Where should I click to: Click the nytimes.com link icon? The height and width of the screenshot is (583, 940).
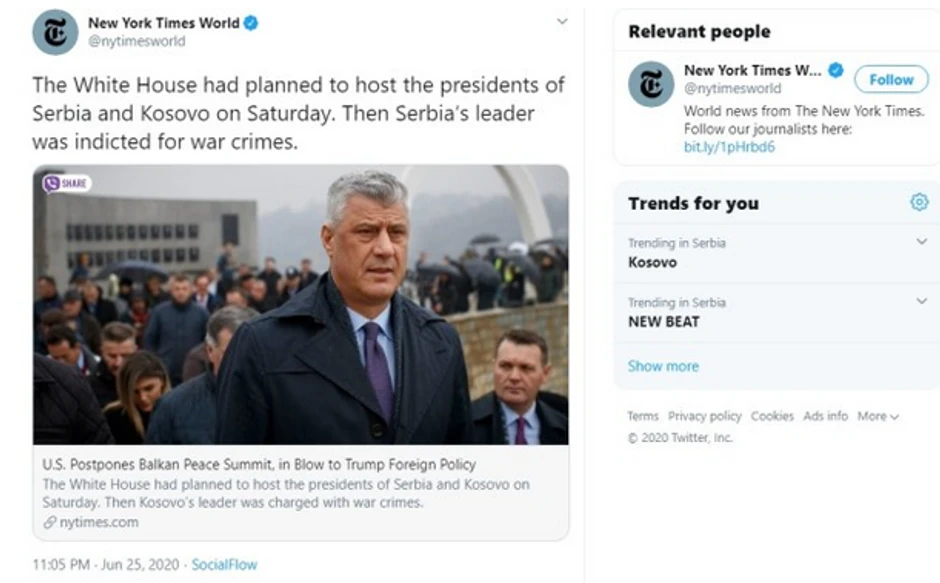pos(49,522)
